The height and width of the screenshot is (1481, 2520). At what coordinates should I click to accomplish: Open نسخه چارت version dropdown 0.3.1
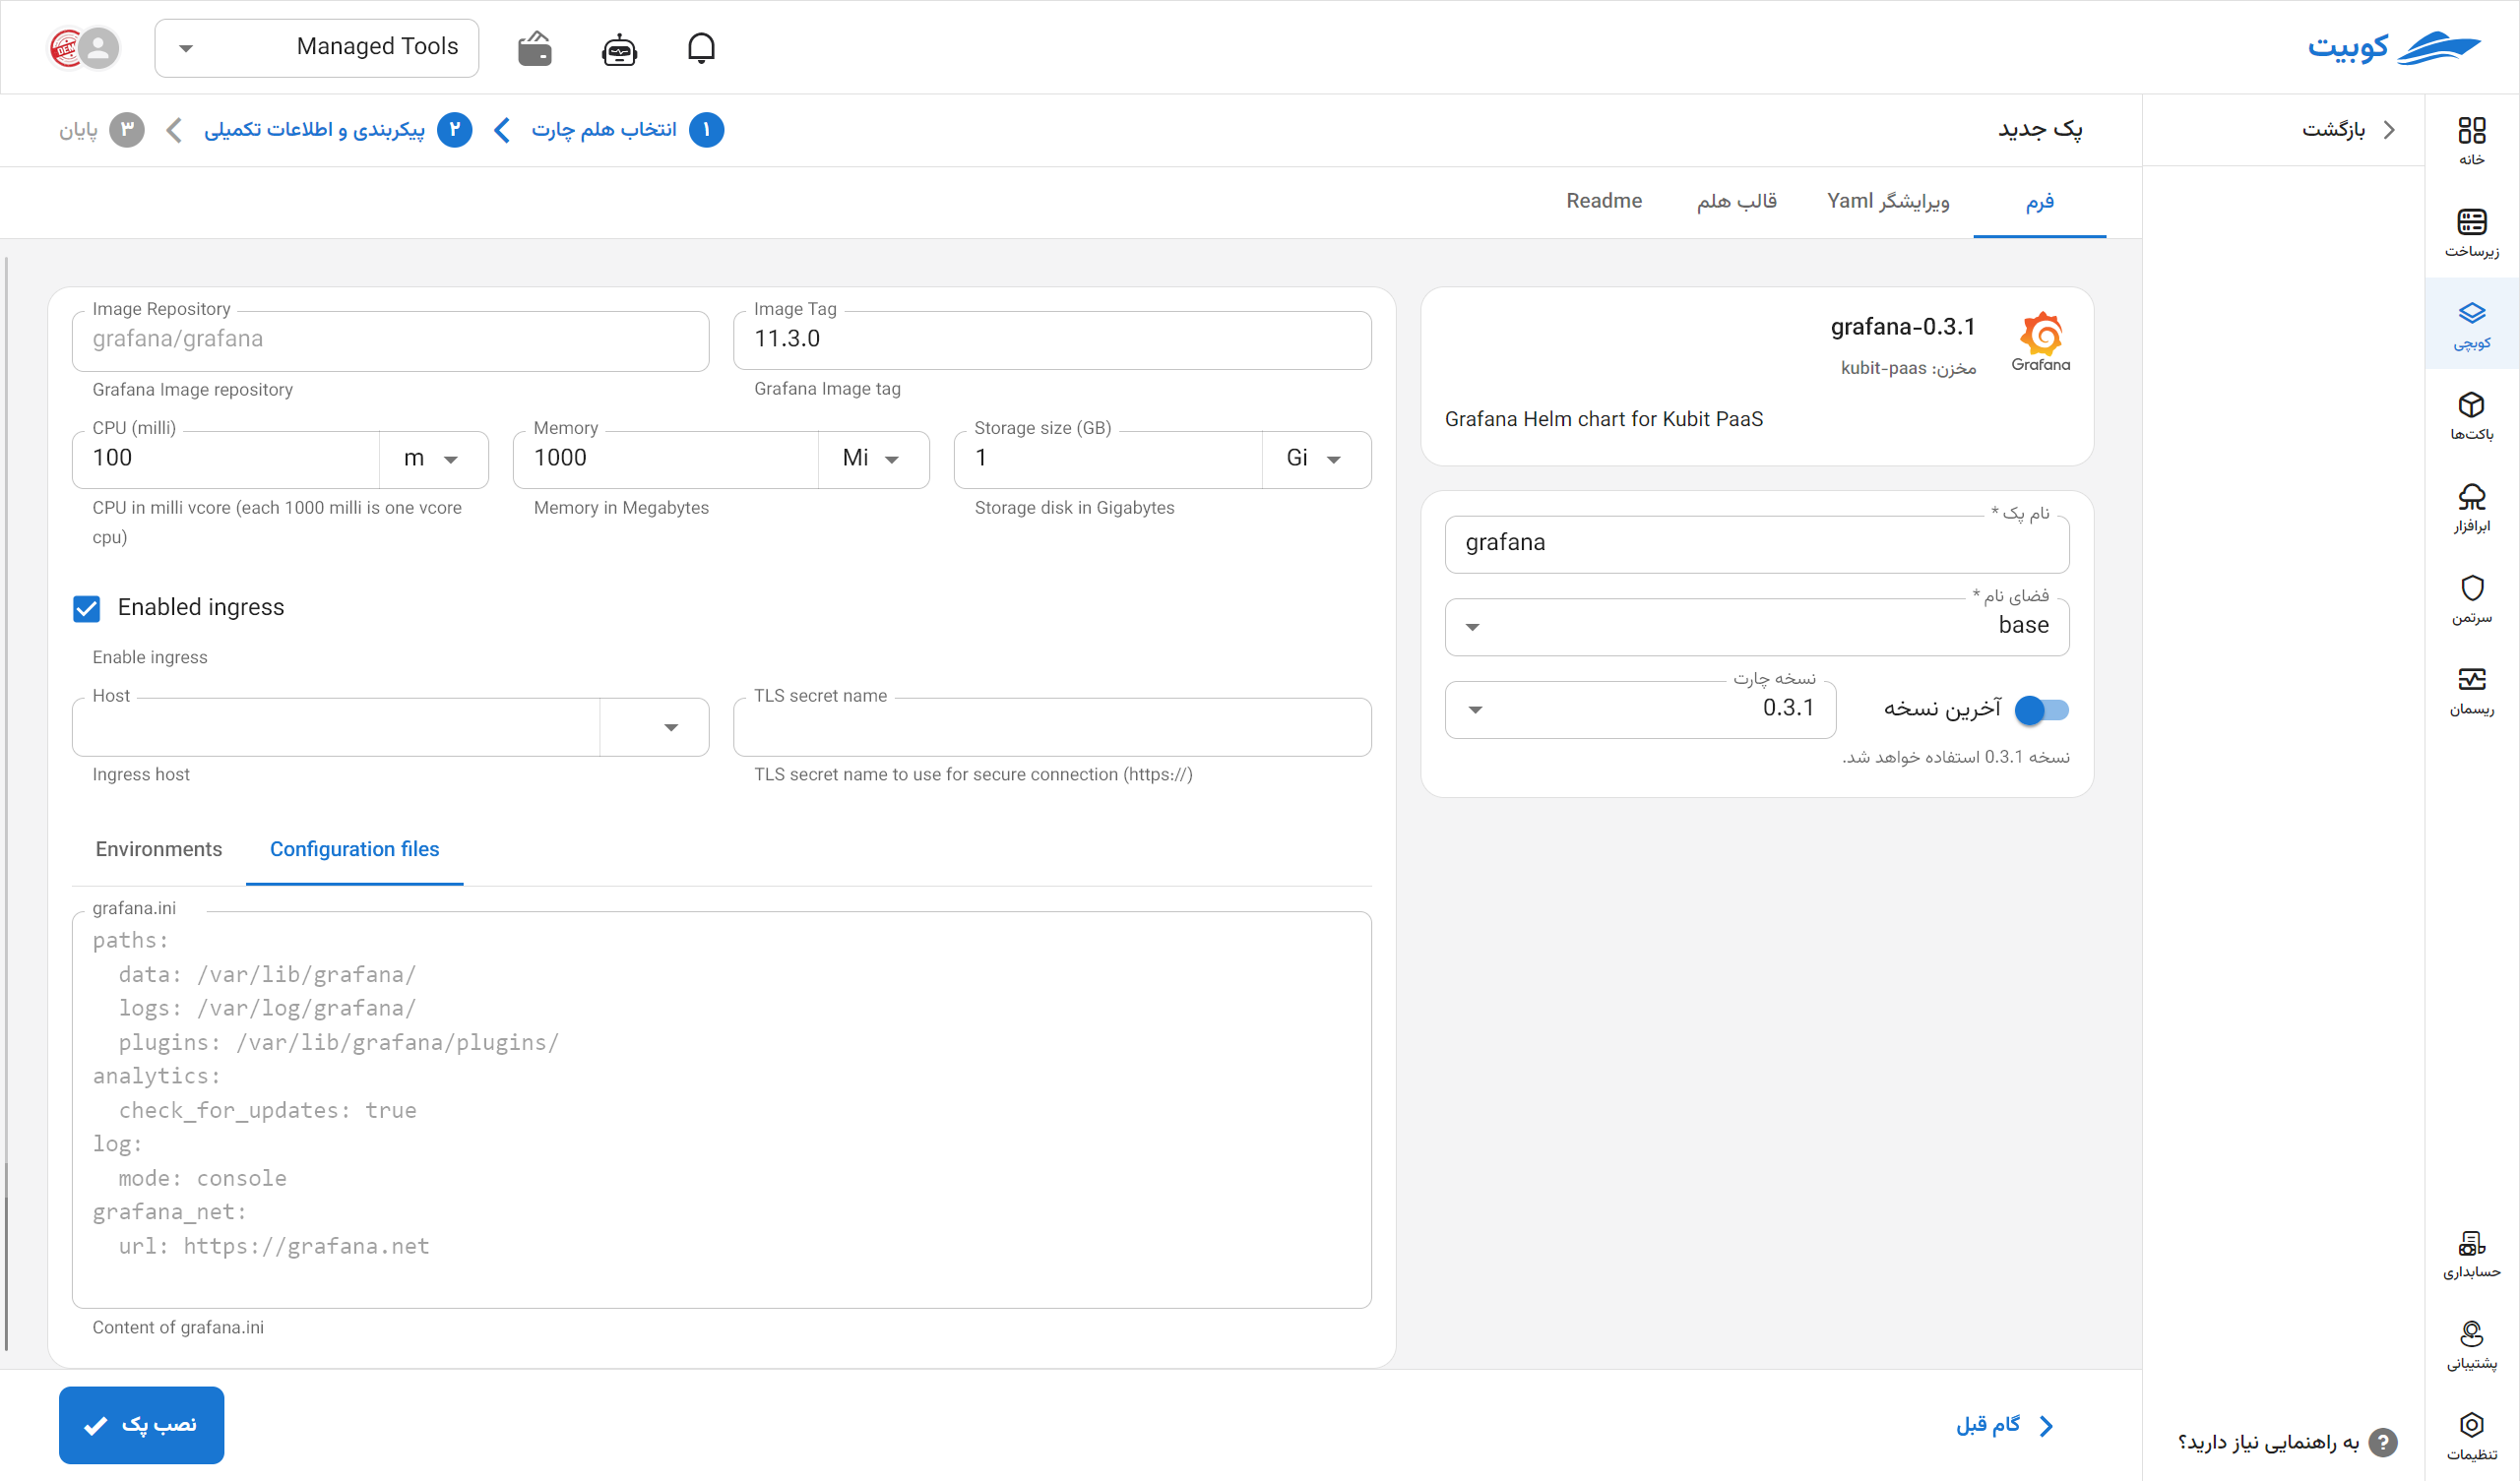[x=1640, y=710]
